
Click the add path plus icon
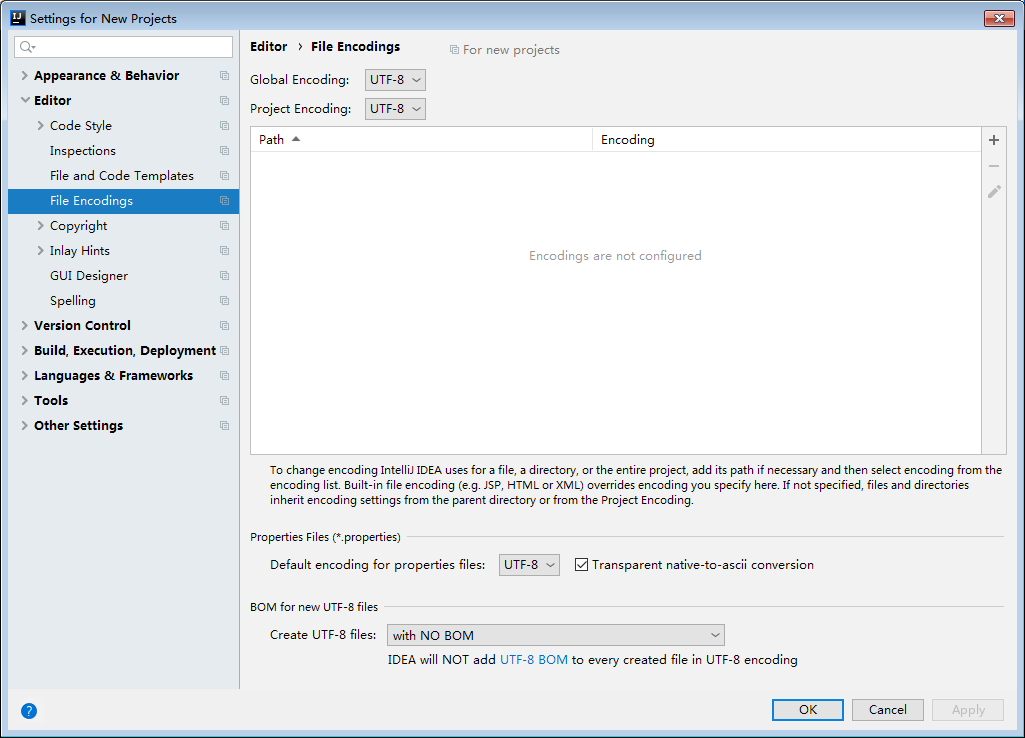pos(994,140)
